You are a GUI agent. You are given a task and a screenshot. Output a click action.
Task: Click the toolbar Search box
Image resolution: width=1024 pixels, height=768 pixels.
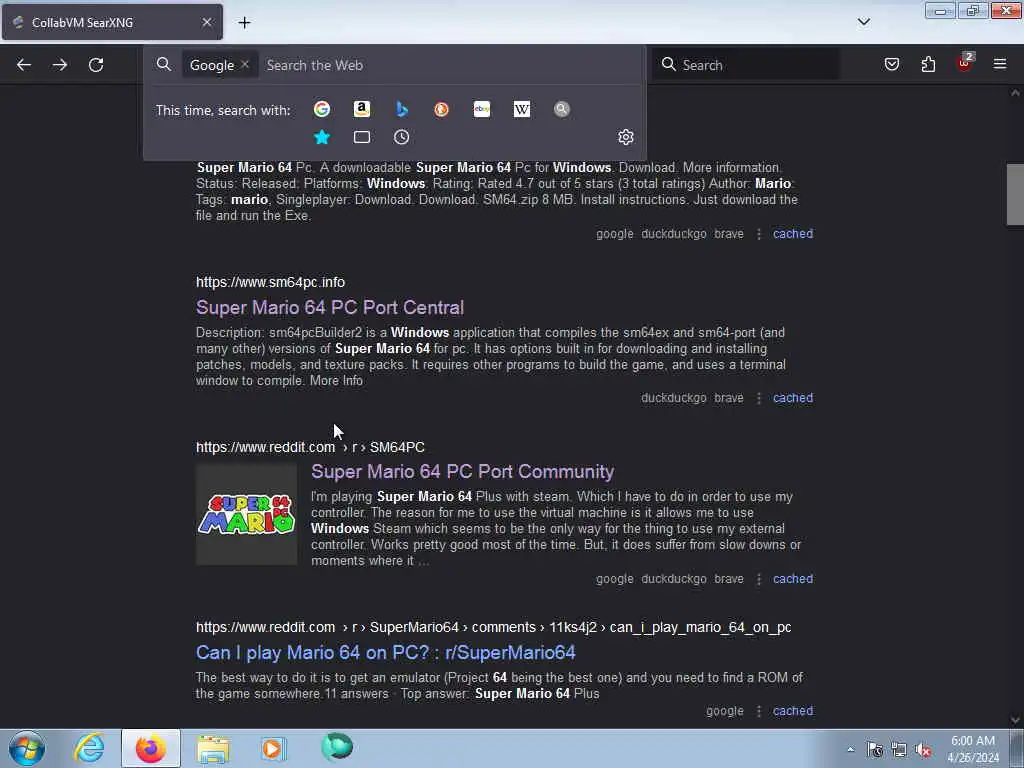click(x=746, y=65)
